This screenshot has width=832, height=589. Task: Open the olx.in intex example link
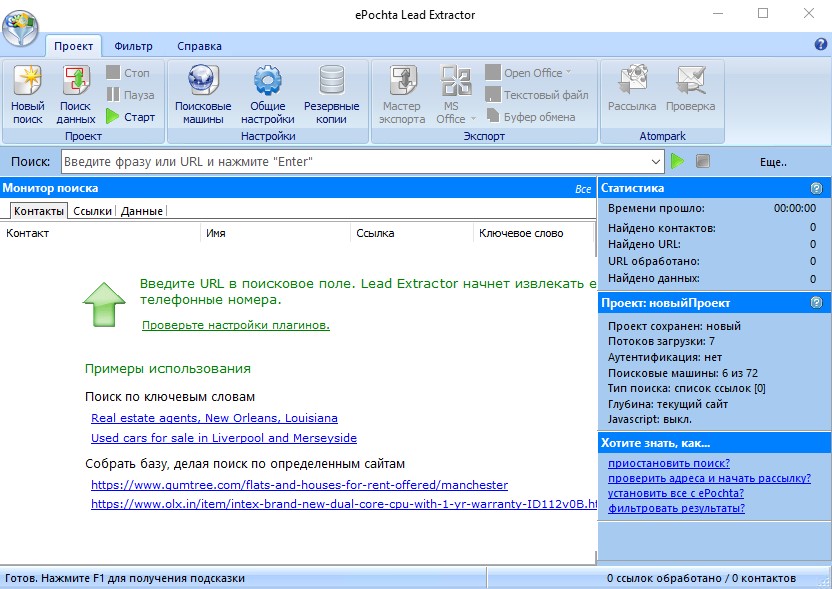coord(344,504)
